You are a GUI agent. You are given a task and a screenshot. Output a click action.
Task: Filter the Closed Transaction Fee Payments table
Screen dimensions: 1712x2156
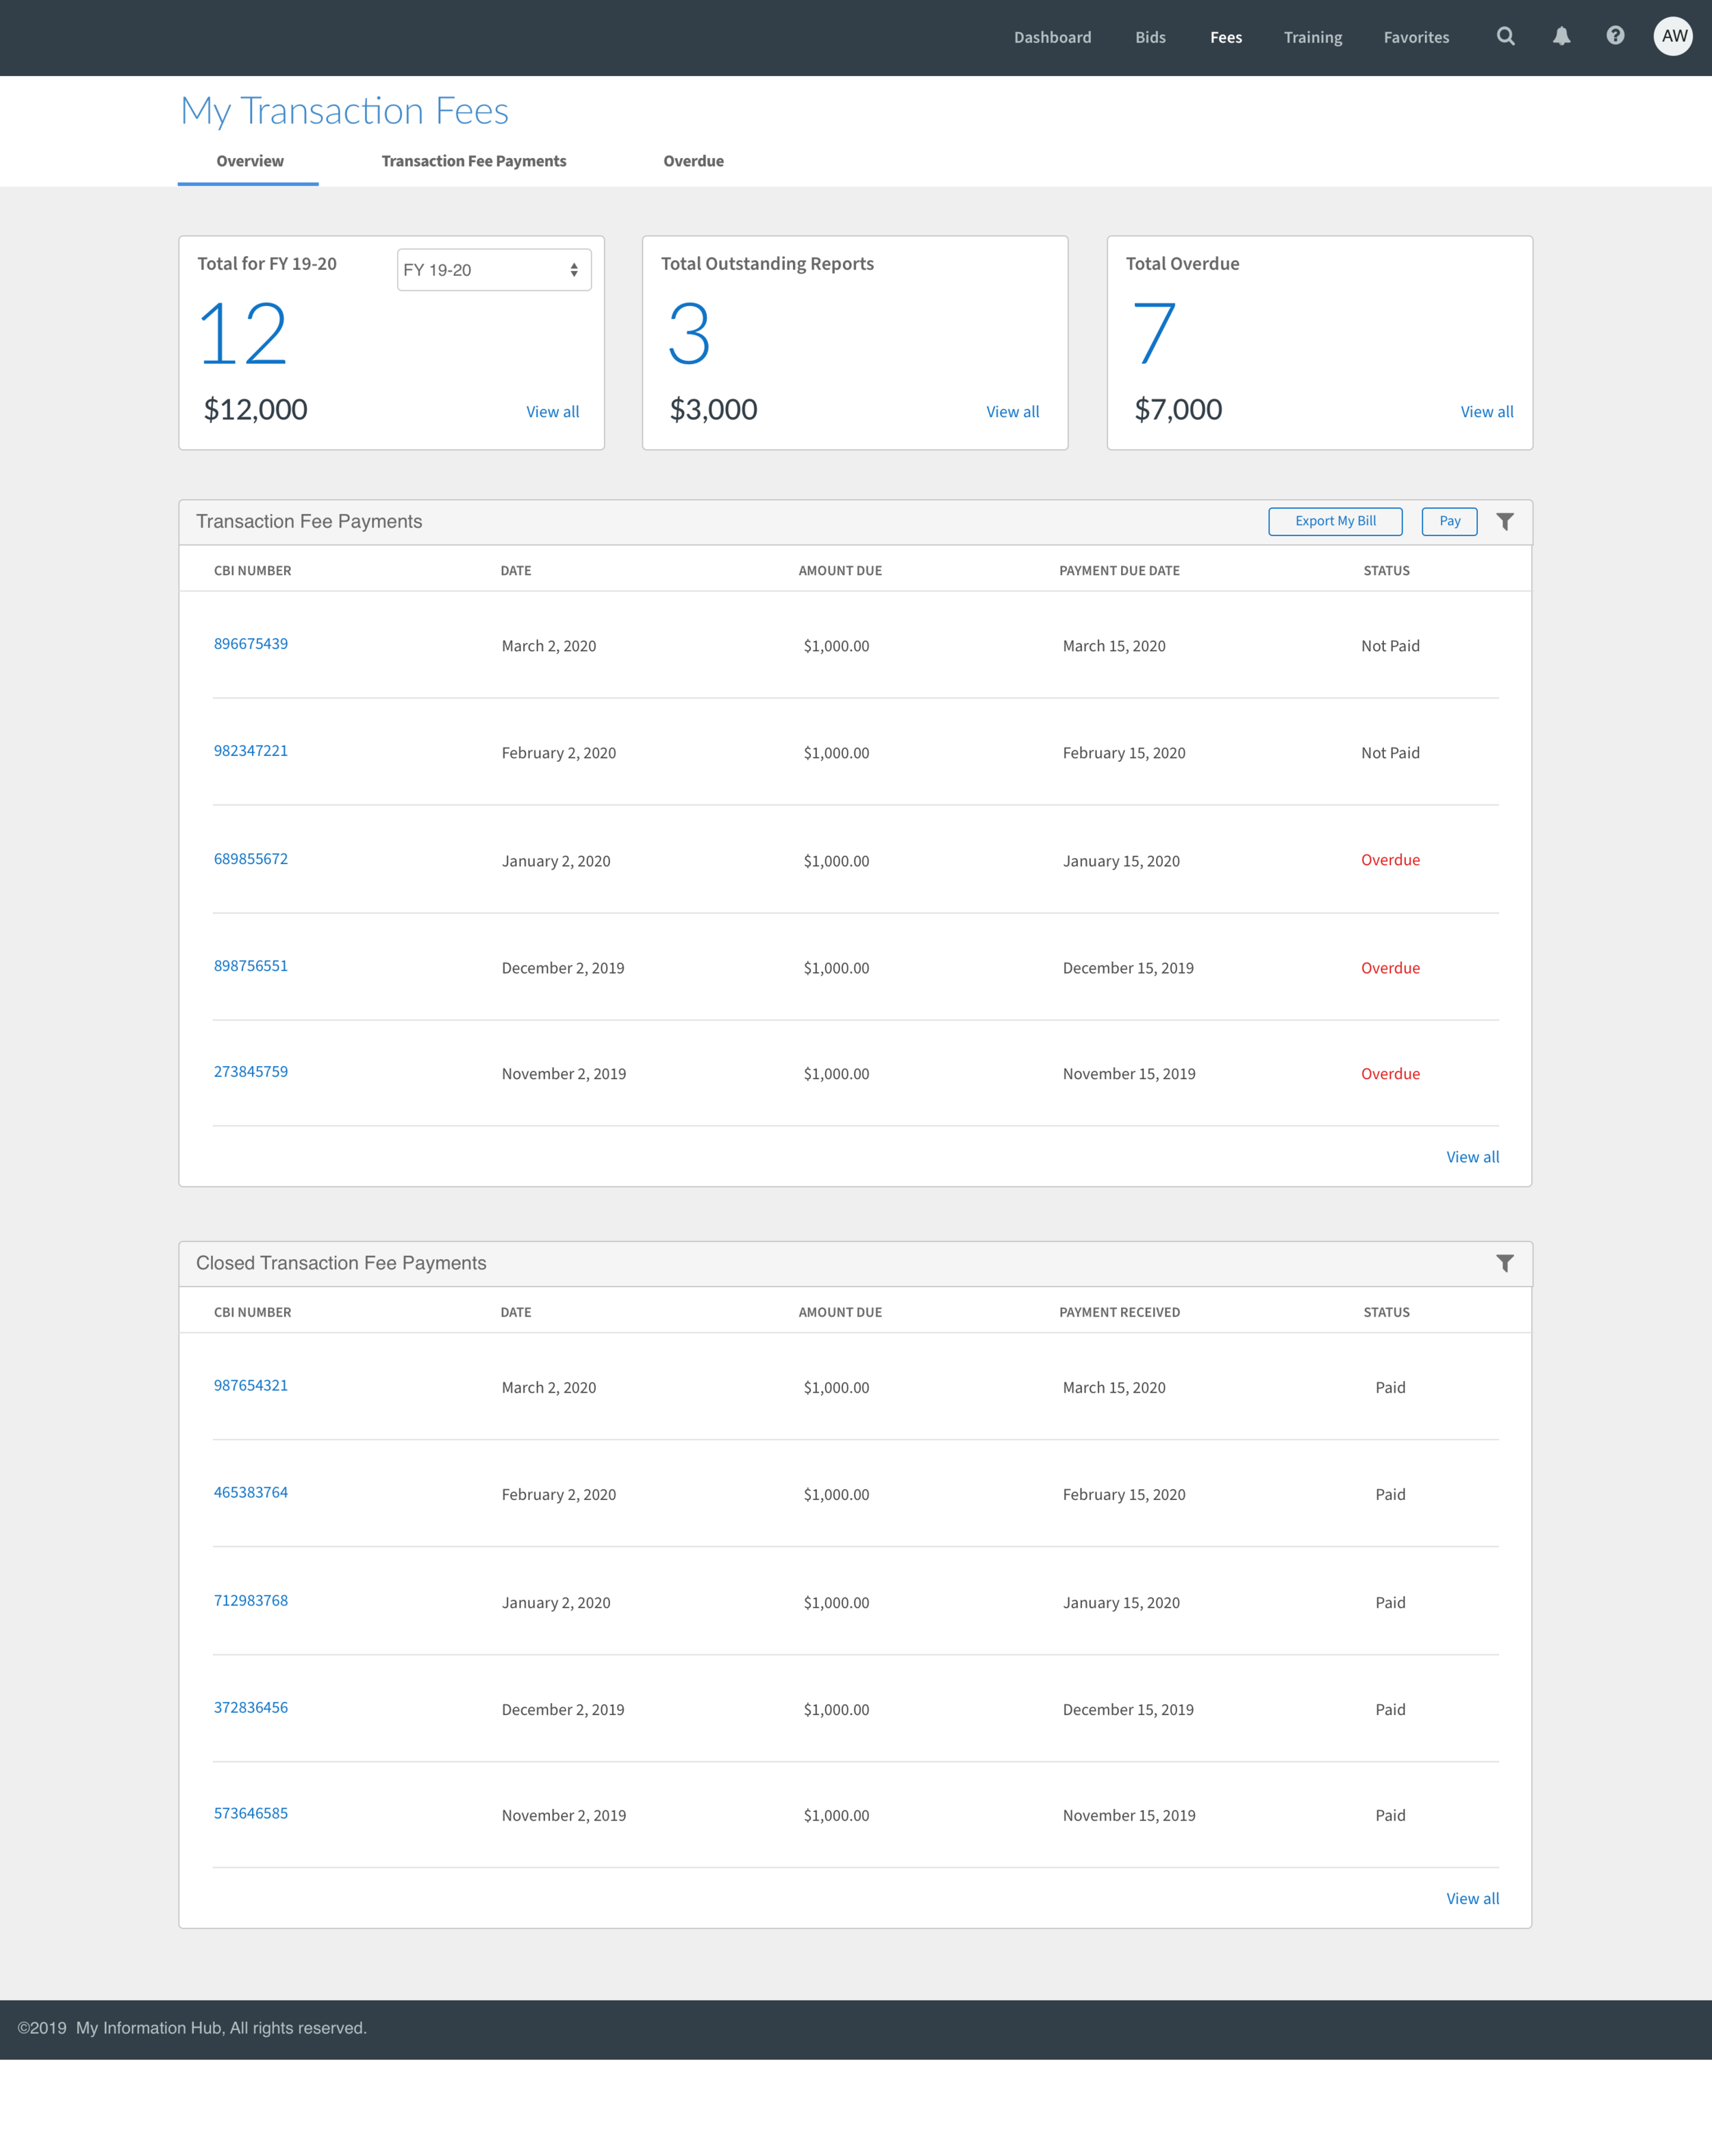click(1504, 1263)
